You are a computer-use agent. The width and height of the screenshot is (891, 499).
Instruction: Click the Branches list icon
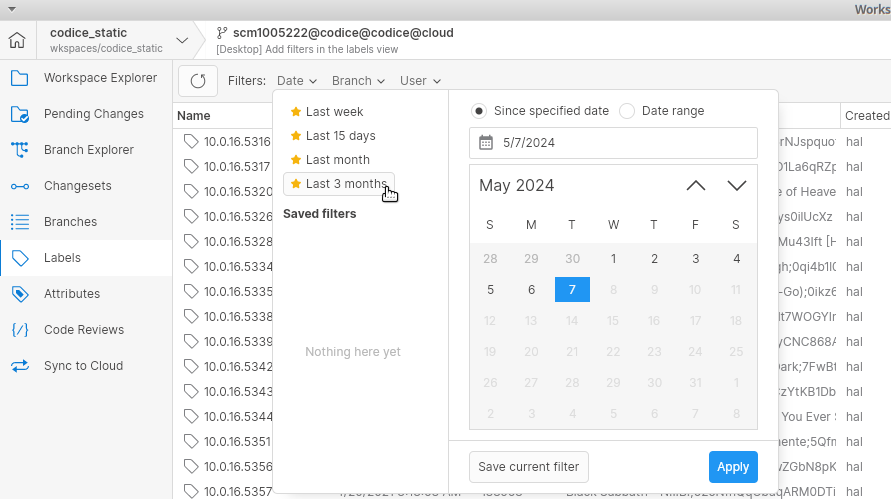[x=20, y=222]
